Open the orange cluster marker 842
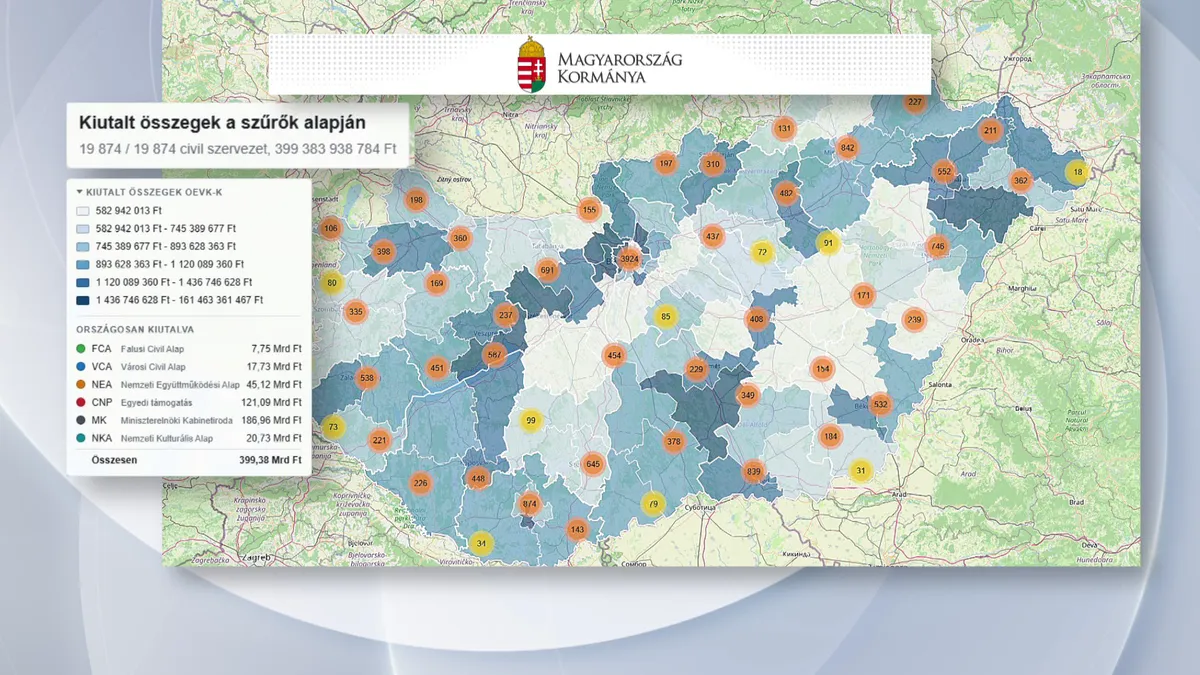The height and width of the screenshot is (675, 1200). click(x=848, y=148)
